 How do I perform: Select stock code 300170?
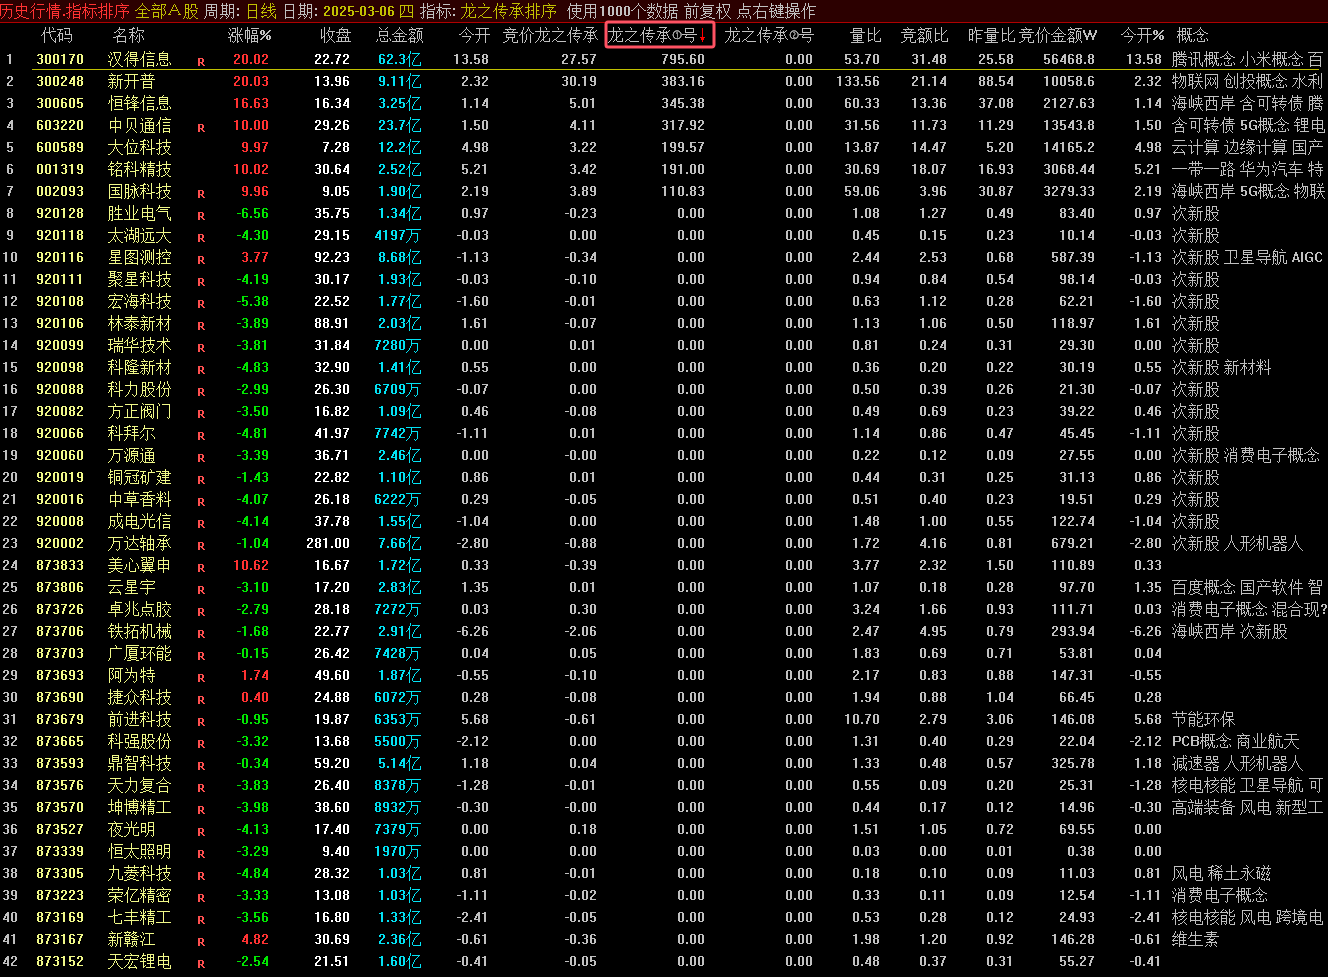point(60,59)
